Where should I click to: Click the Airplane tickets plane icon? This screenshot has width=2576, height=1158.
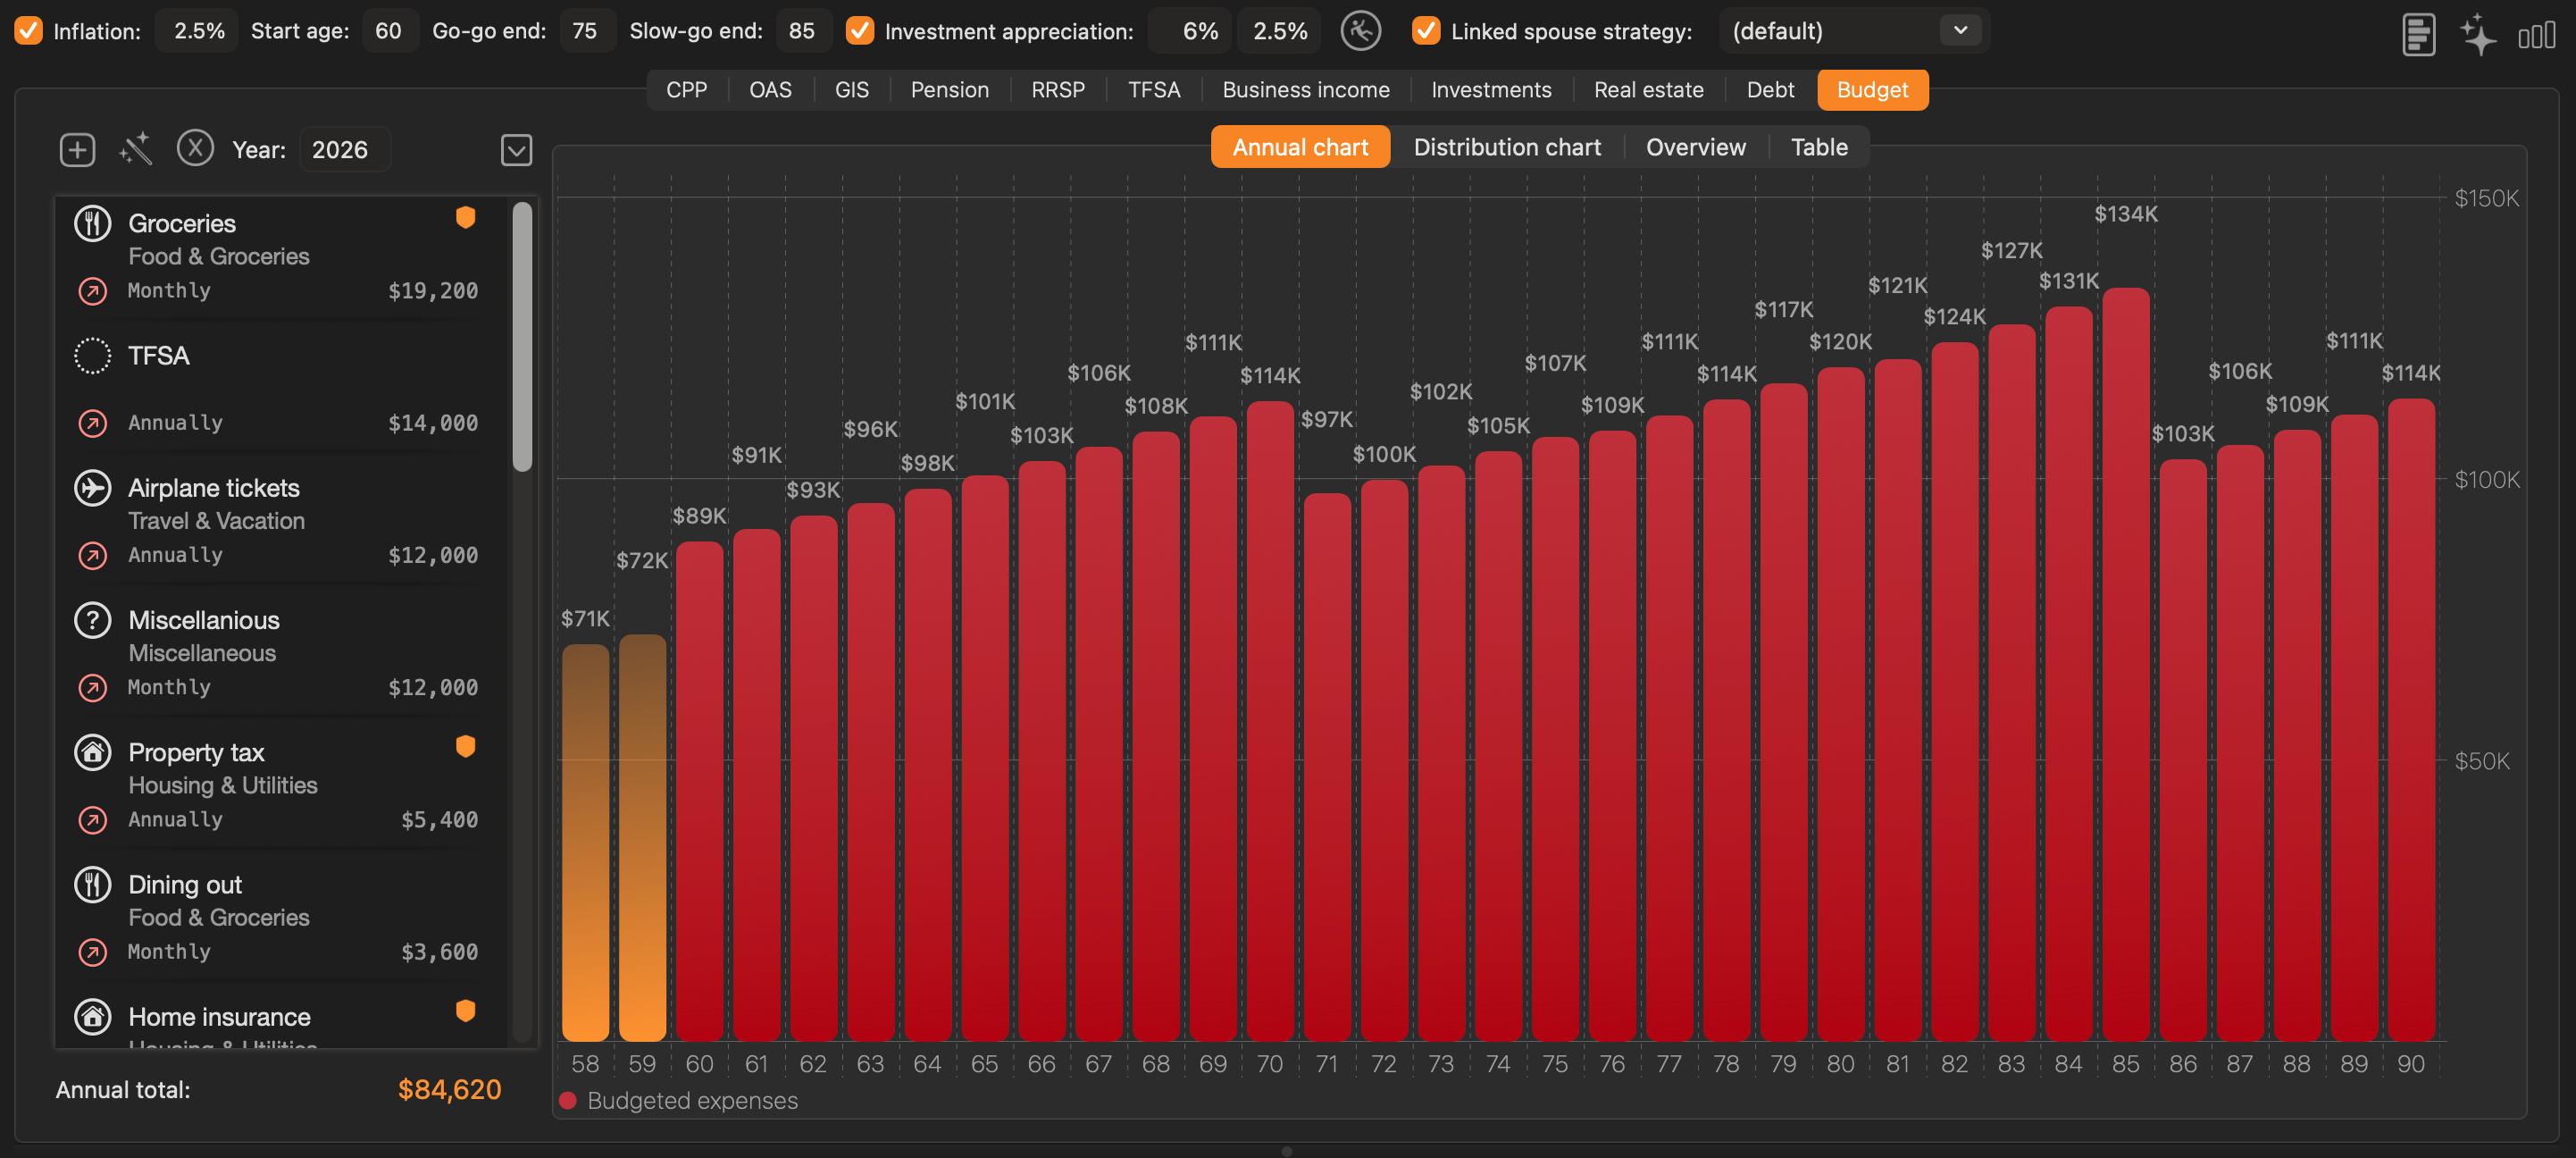(x=93, y=488)
